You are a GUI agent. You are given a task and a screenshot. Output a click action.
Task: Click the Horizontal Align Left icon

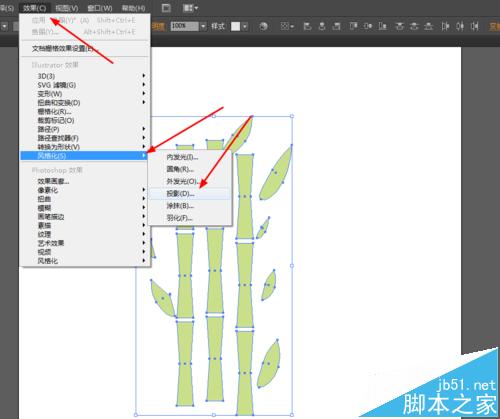(307, 26)
